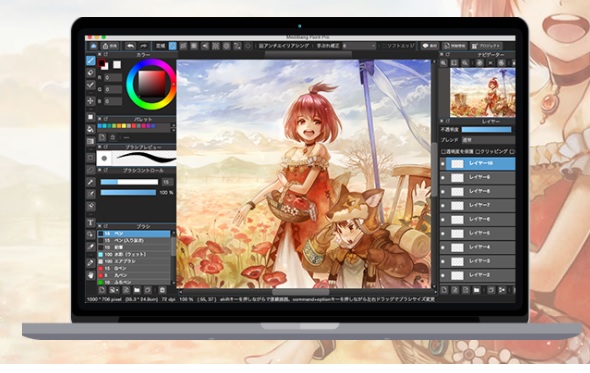Image resolution: width=590 pixels, height=373 pixels.
Task: Click the layer 不透明度 opacity slider
Action: click(487, 129)
